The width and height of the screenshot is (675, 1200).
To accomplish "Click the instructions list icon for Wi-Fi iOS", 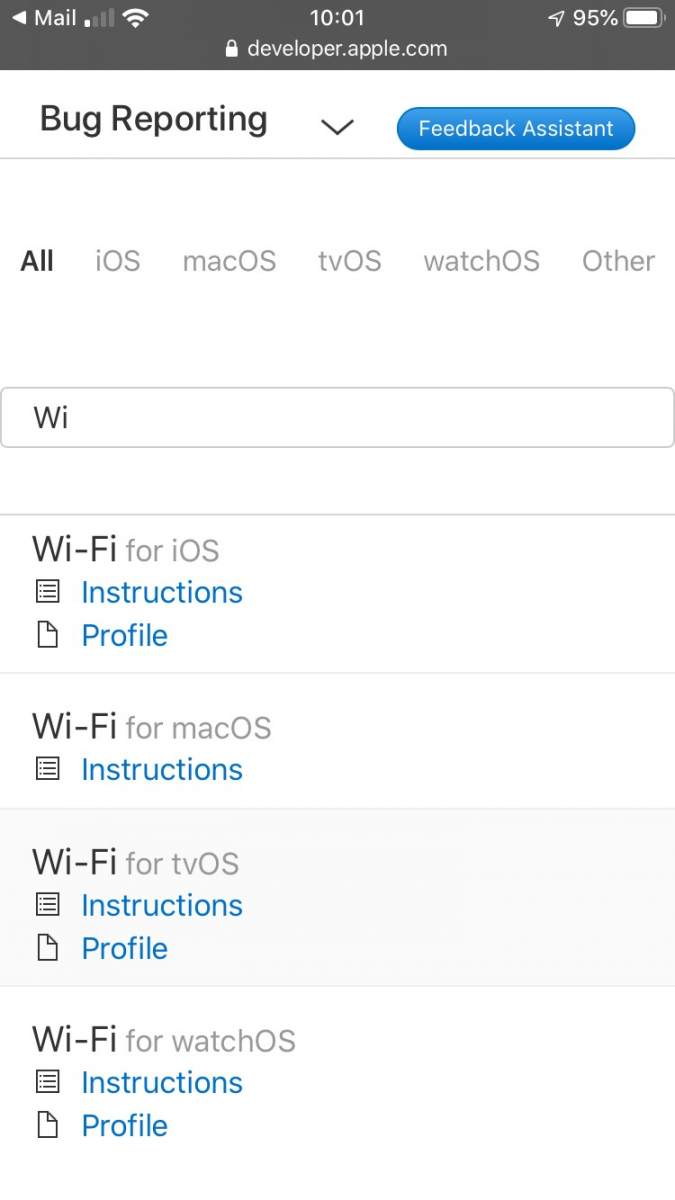I will (48, 592).
